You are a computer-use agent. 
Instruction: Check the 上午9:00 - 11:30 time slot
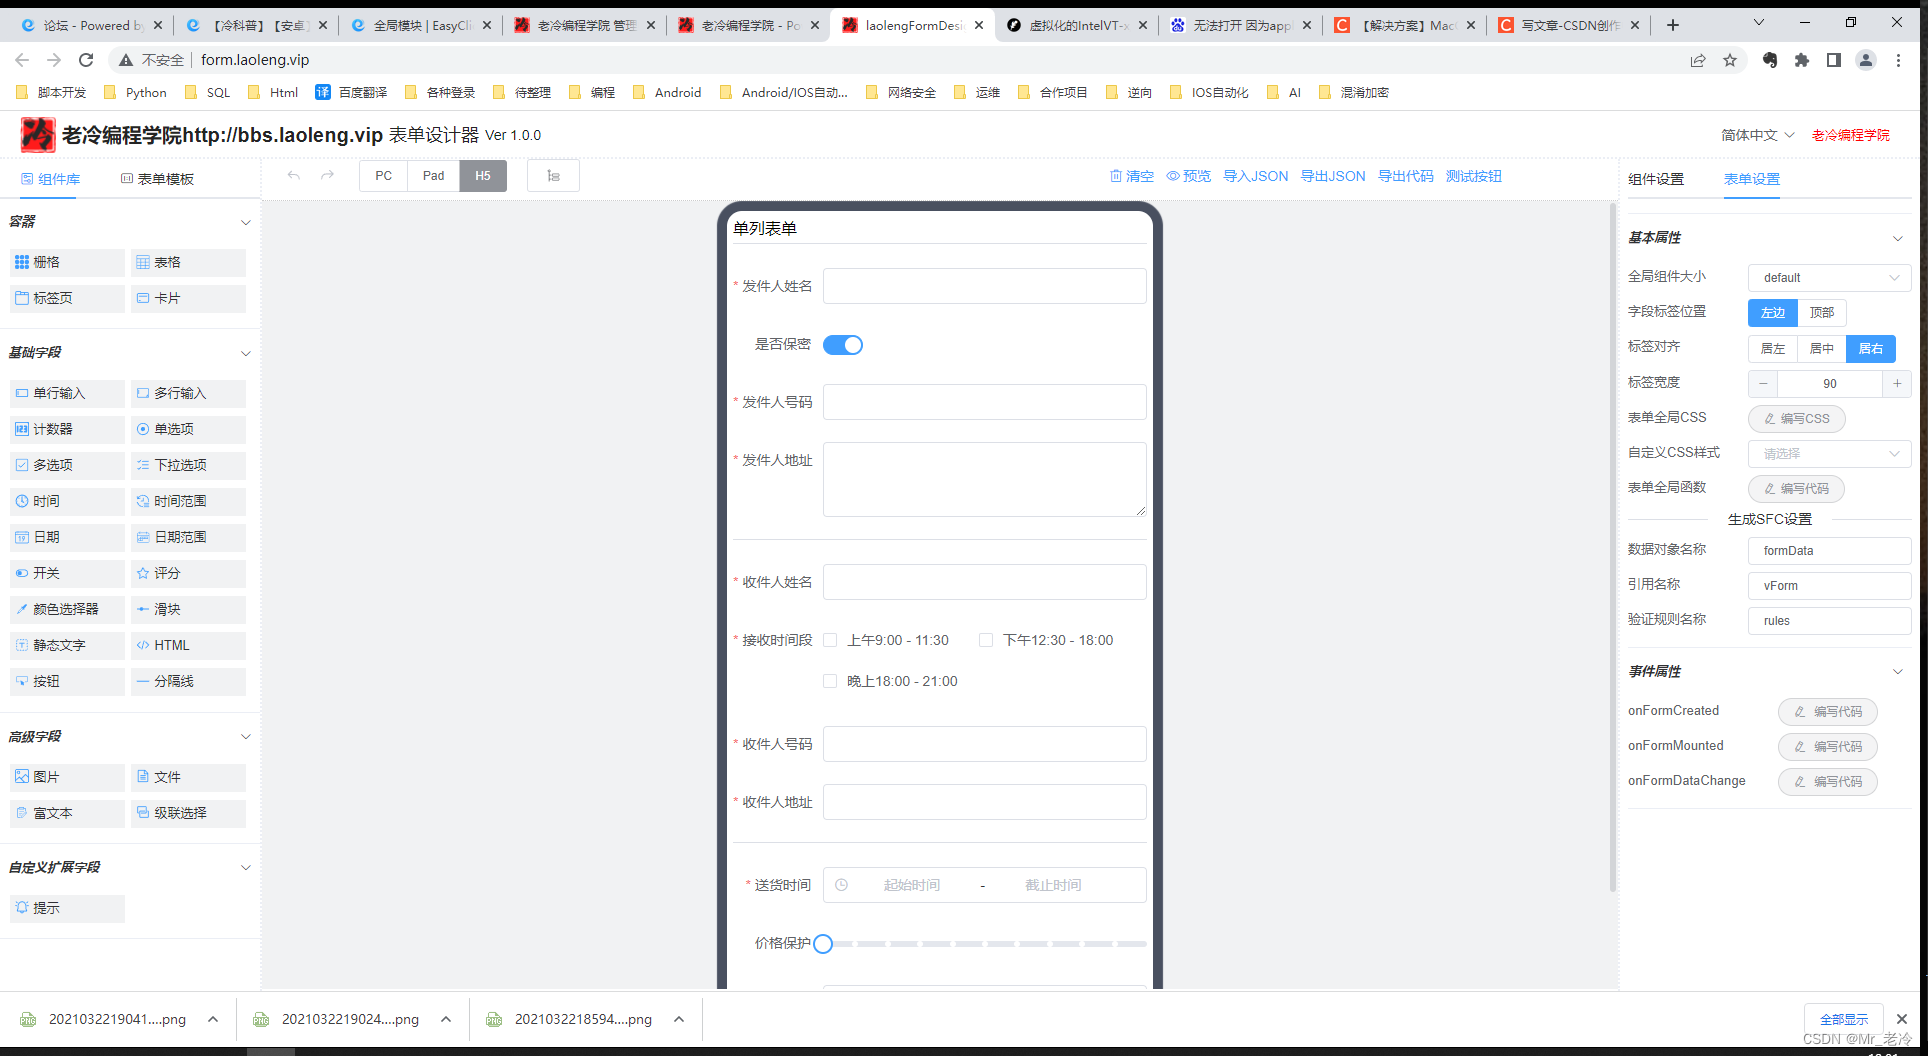tap(830, 640)
